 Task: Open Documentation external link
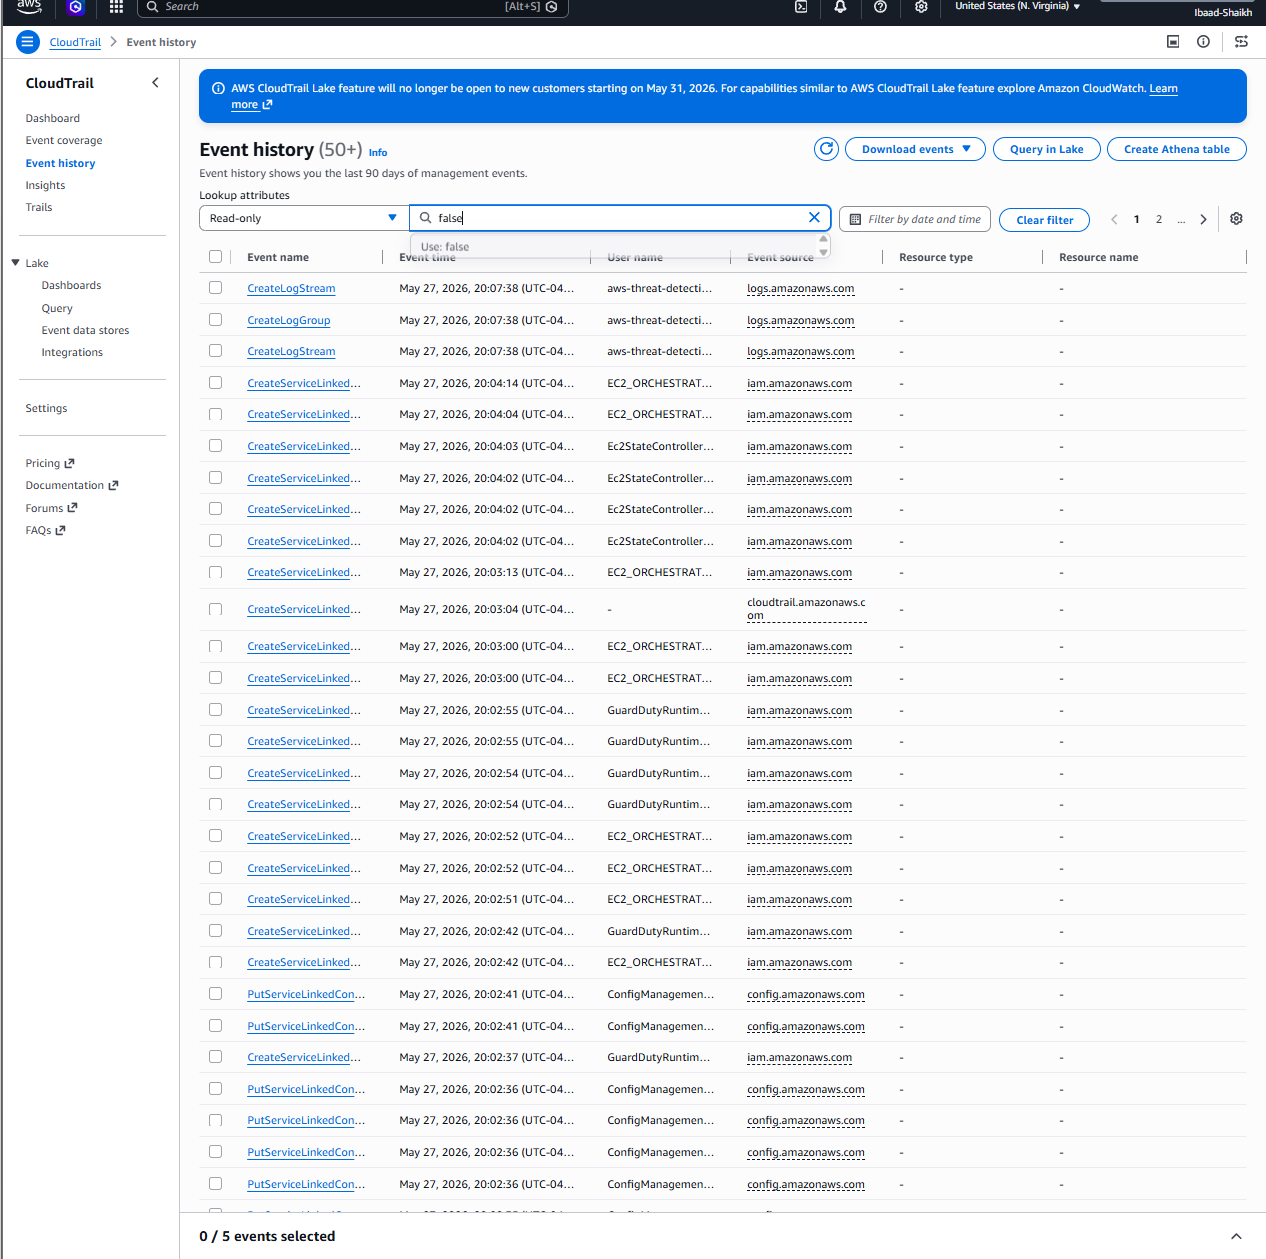click(x=72, y=485)
